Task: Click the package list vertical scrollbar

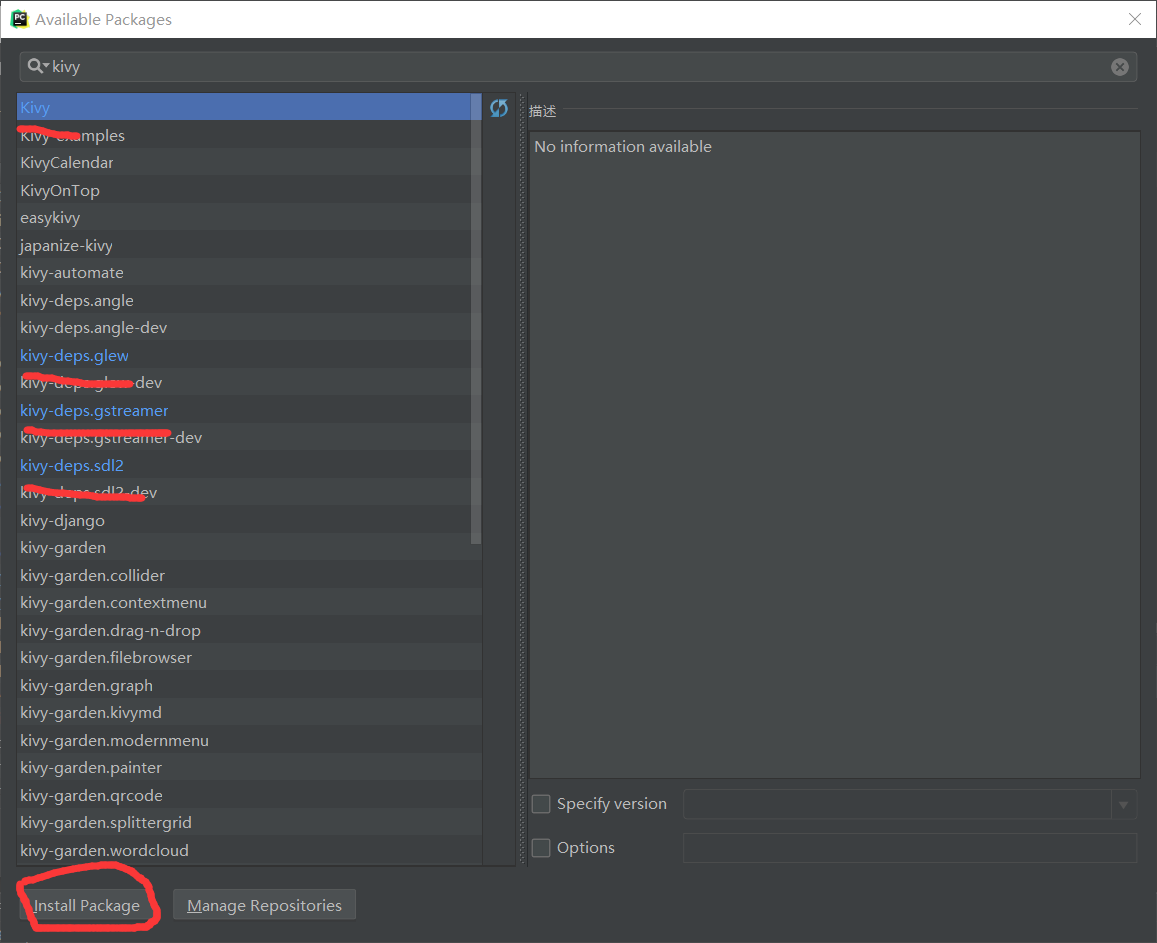Action: point(476,319)
